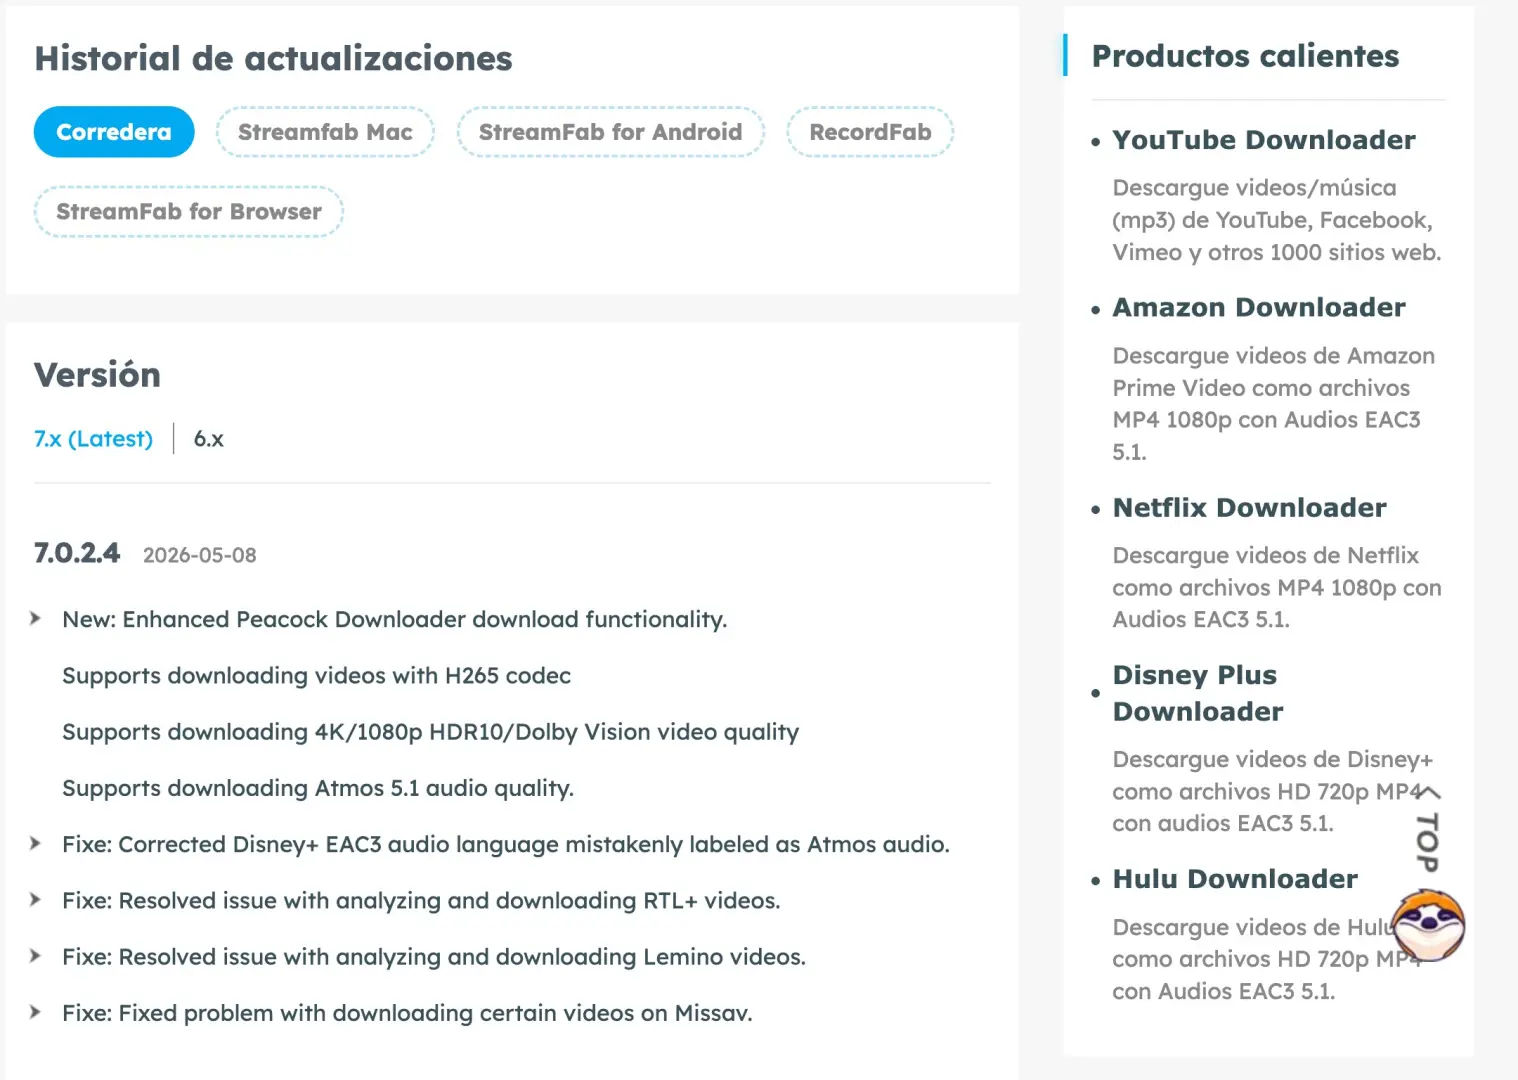Open the YouTube Downloader product link
Viewport: 1518px width, 1080px height.
click(1264, 140)
